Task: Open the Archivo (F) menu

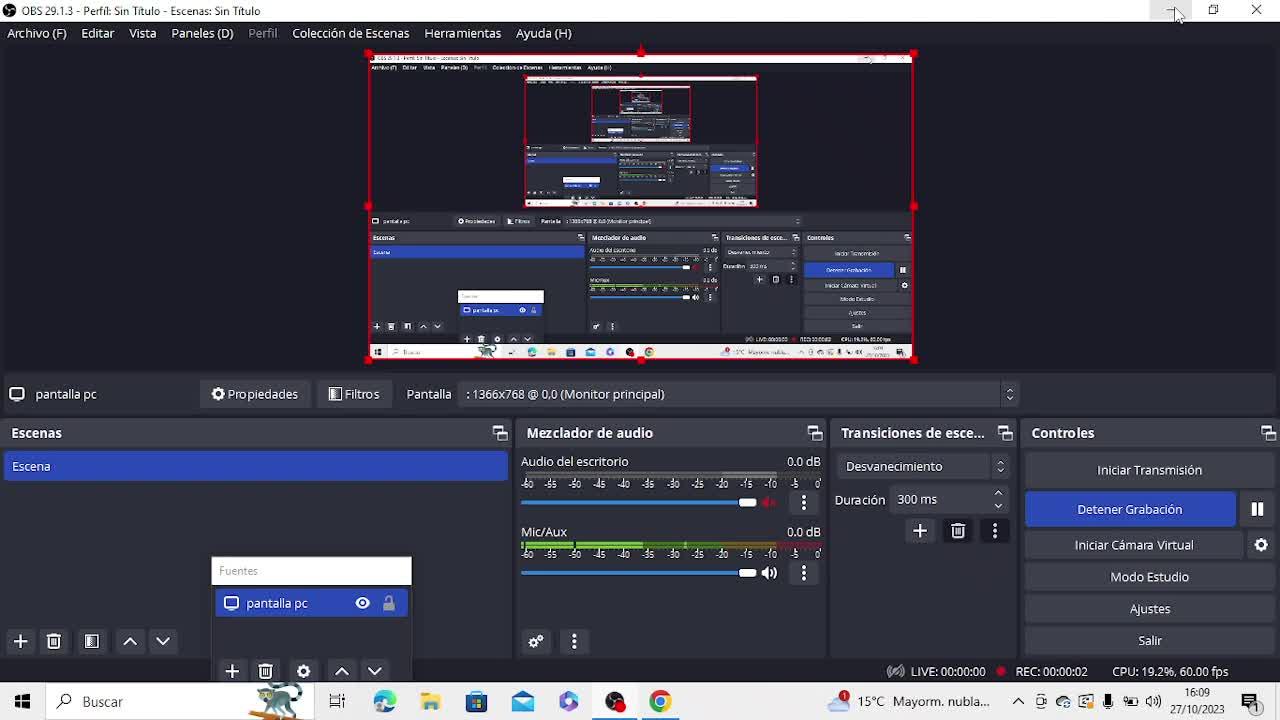Action: coord(37,33)
